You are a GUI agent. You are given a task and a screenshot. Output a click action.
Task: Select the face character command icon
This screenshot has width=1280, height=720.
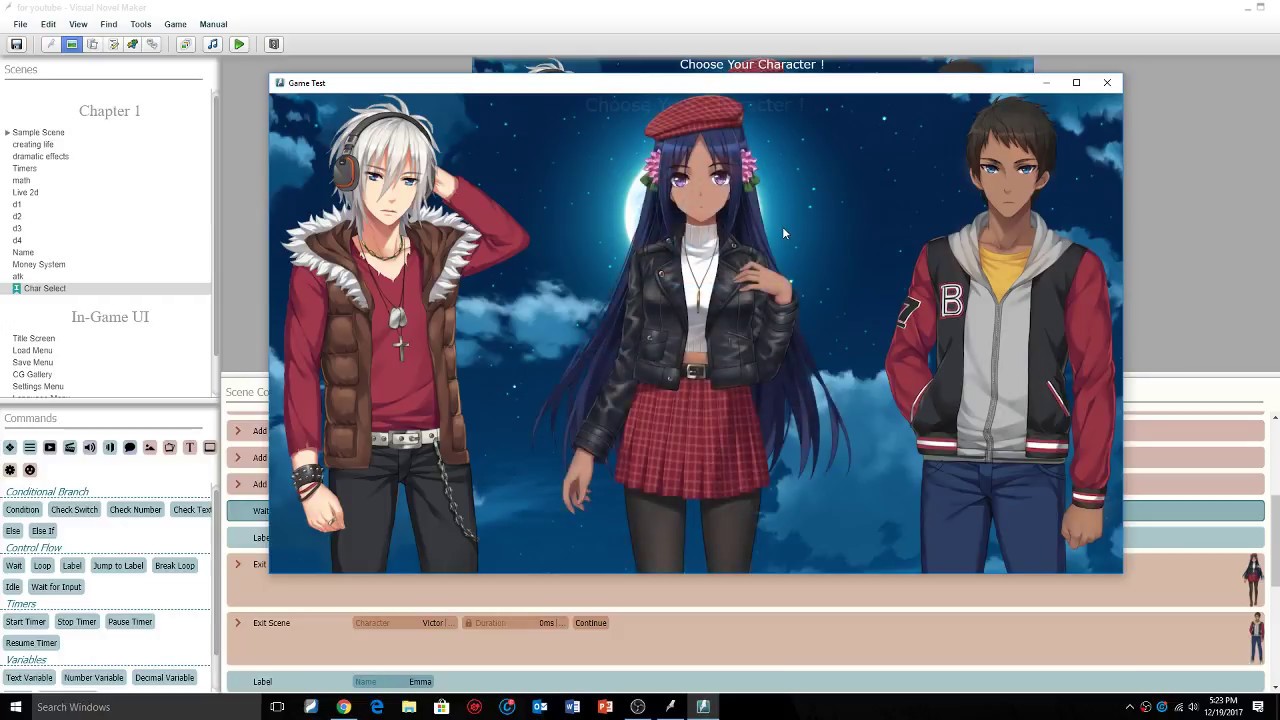click(x=30, y=470)
